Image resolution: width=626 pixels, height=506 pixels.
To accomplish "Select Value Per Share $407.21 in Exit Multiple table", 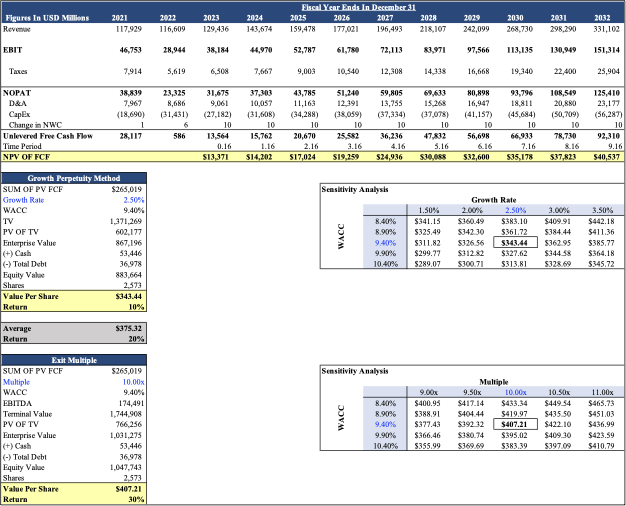I will tap(129, 489).
